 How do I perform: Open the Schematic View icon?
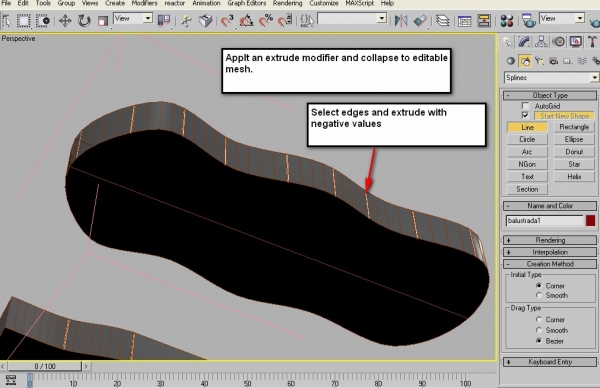click(484, 20)
